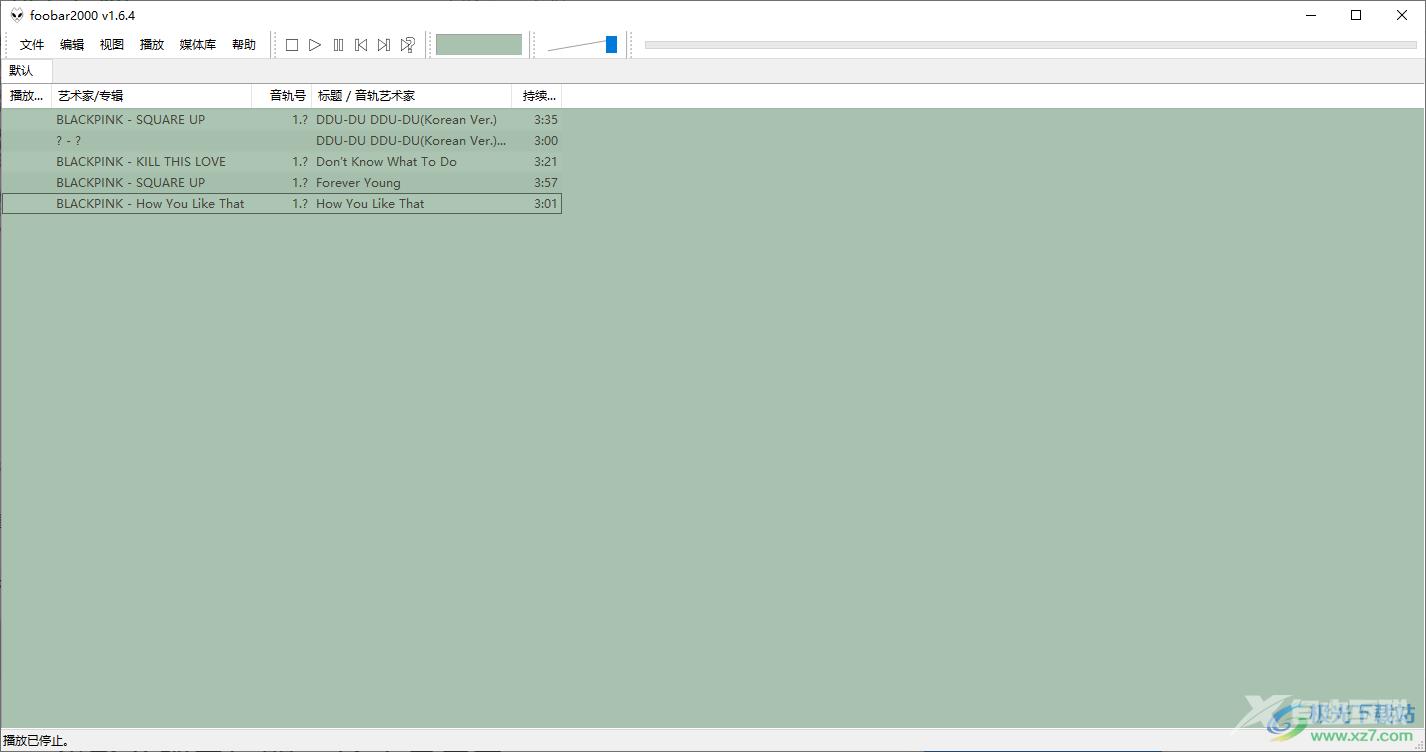This screenshot has width=1426, height=752.
Task: Minimize the foobar2000 window
Action: point(1311,15)
